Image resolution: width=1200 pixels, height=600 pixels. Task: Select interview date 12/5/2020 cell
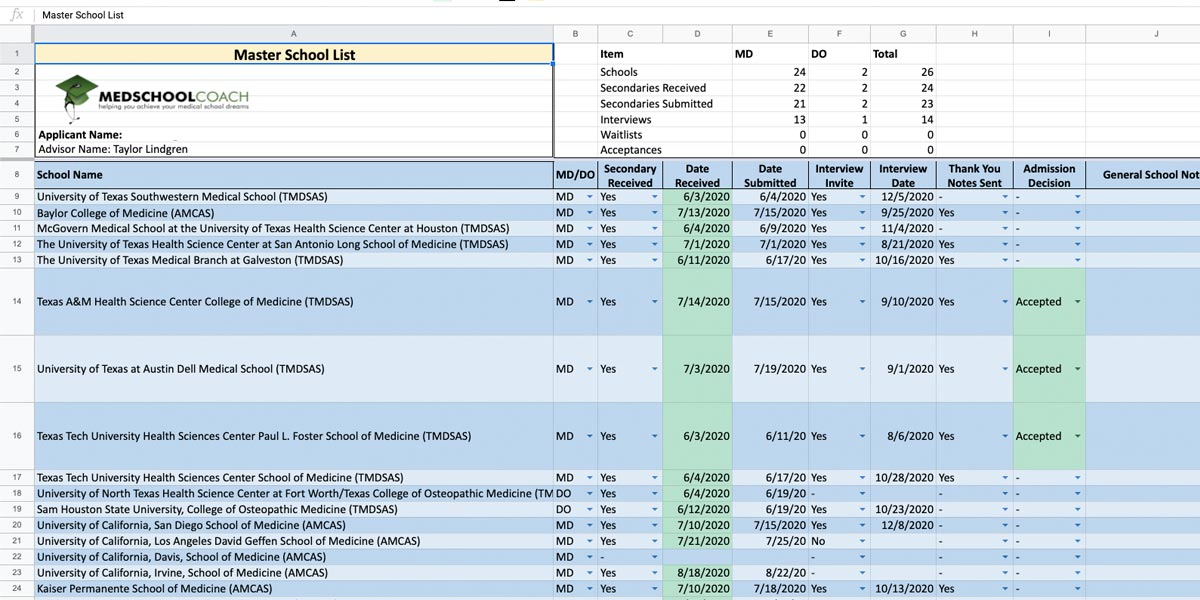click(x=903, y=197)
